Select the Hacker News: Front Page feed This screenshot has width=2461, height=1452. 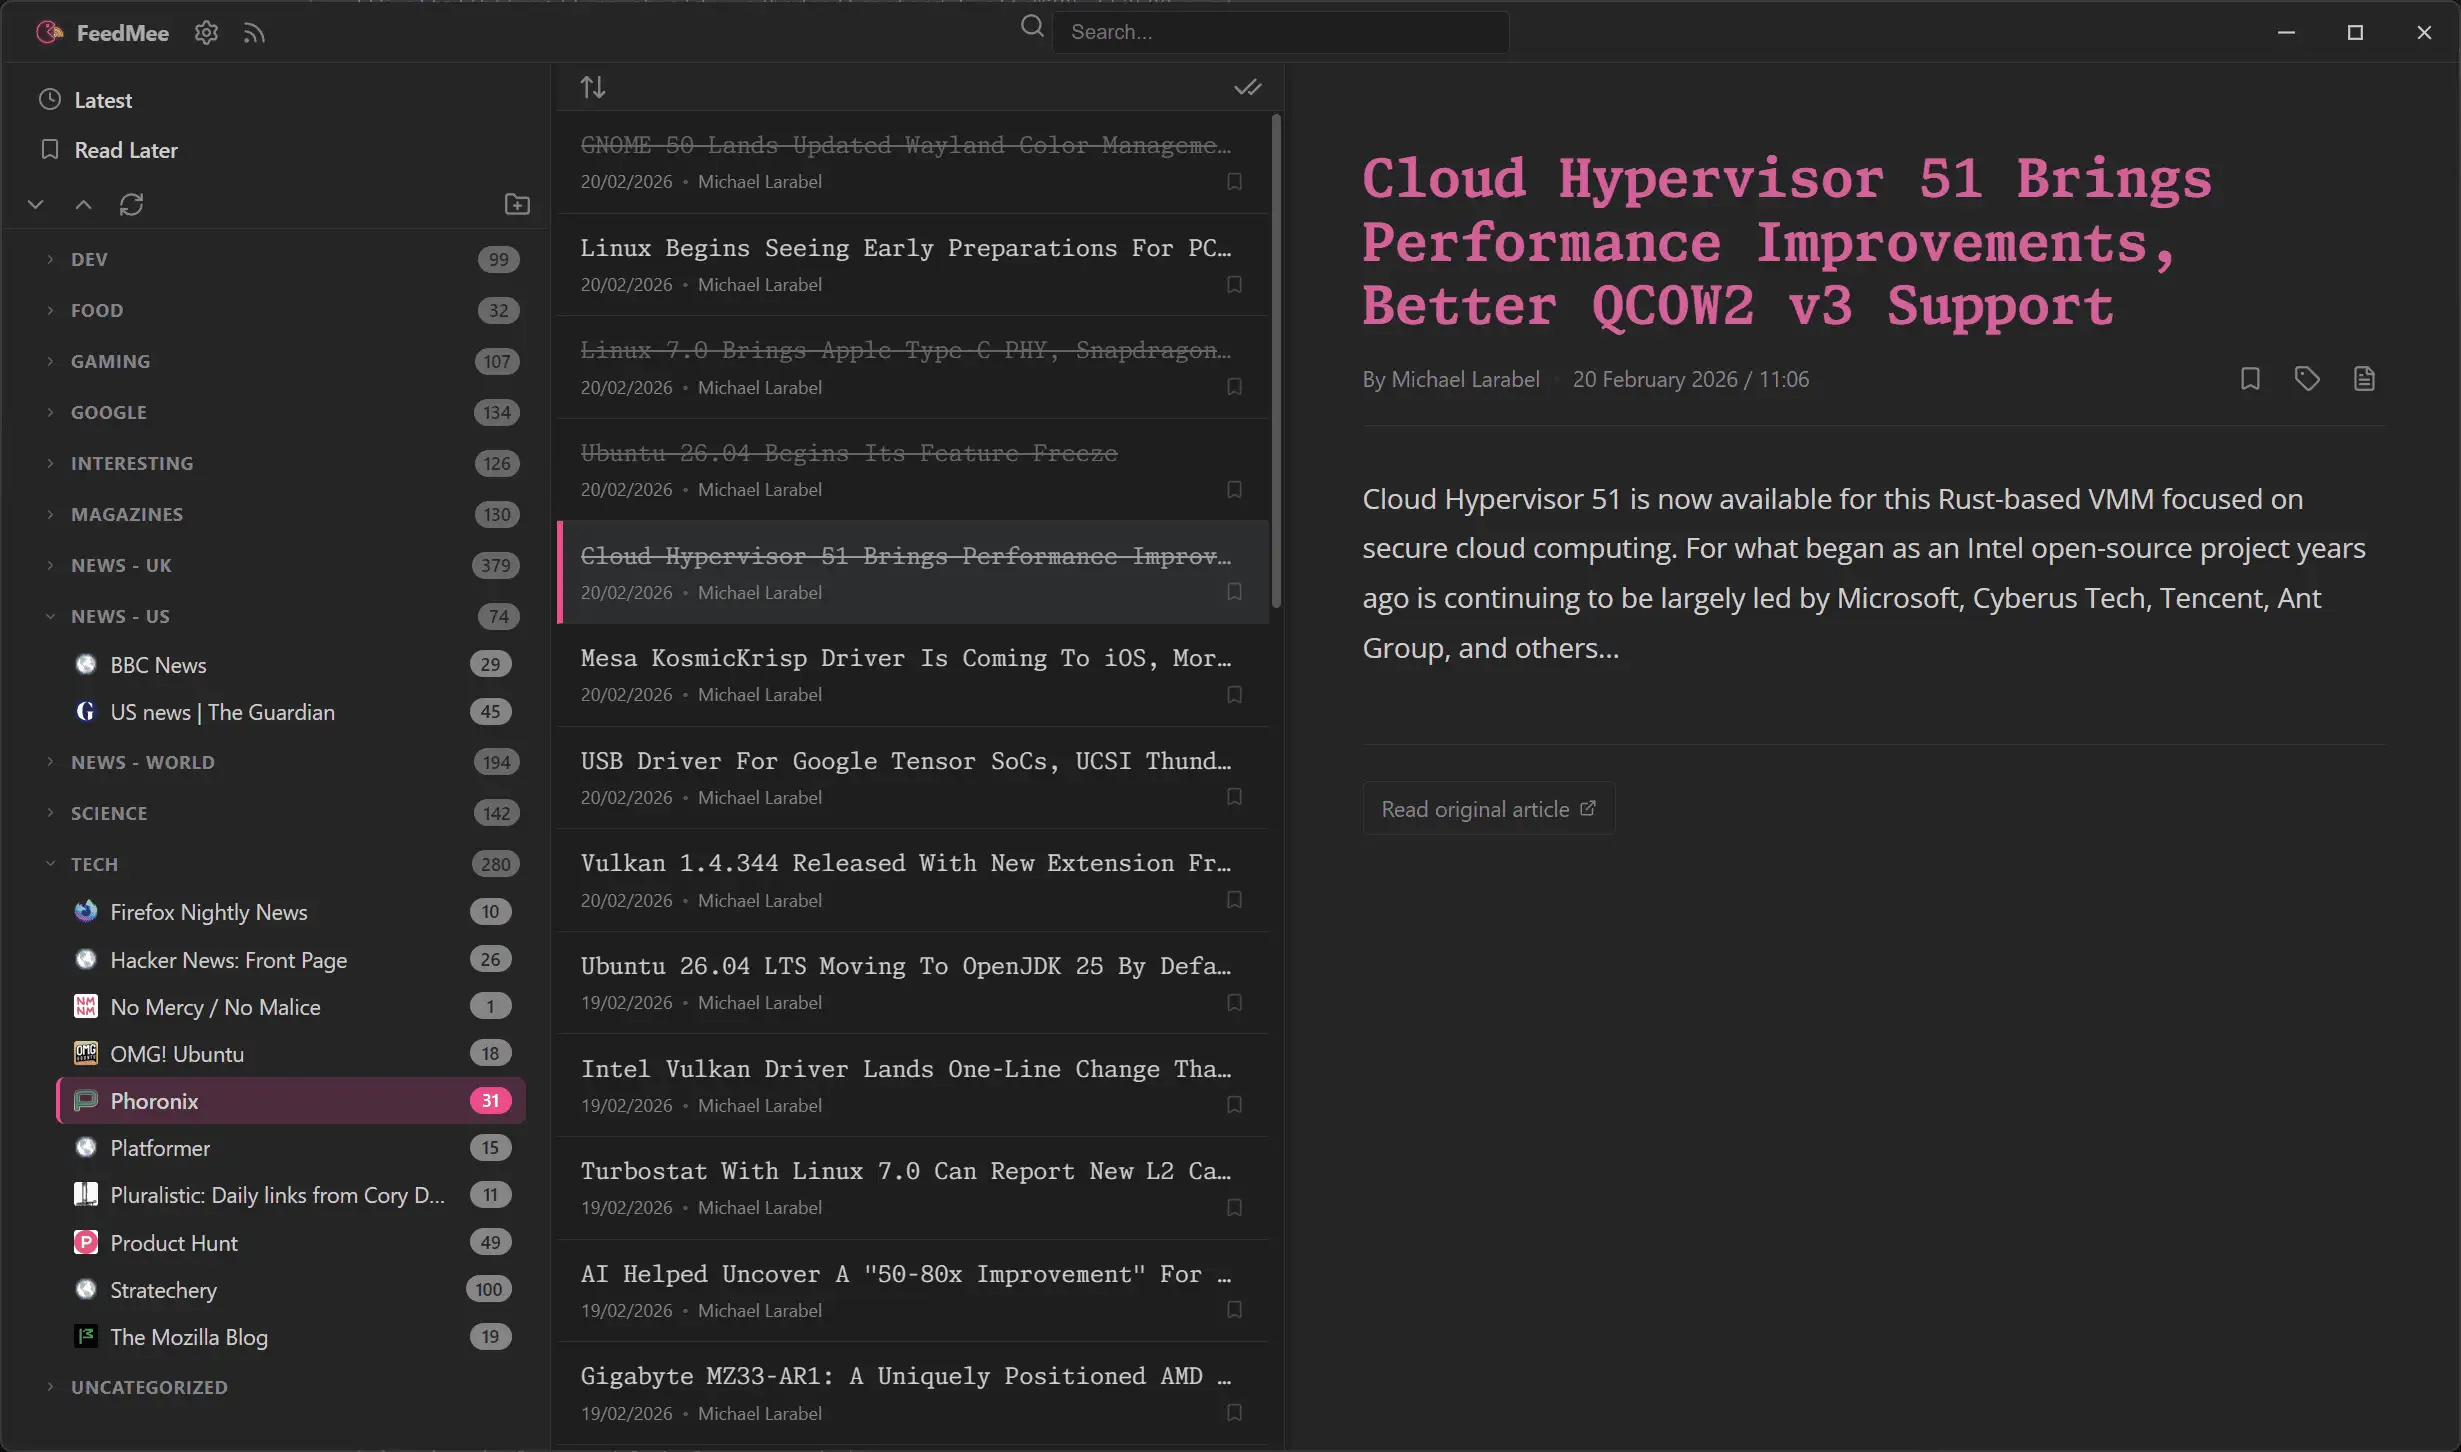pos(228,960)
